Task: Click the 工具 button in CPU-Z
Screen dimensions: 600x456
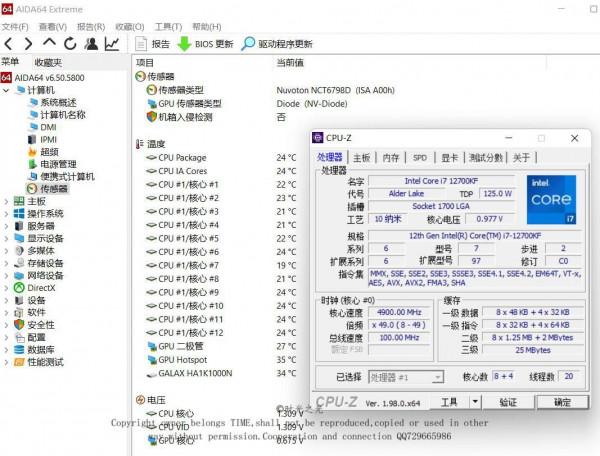Action: pos(449,402)
